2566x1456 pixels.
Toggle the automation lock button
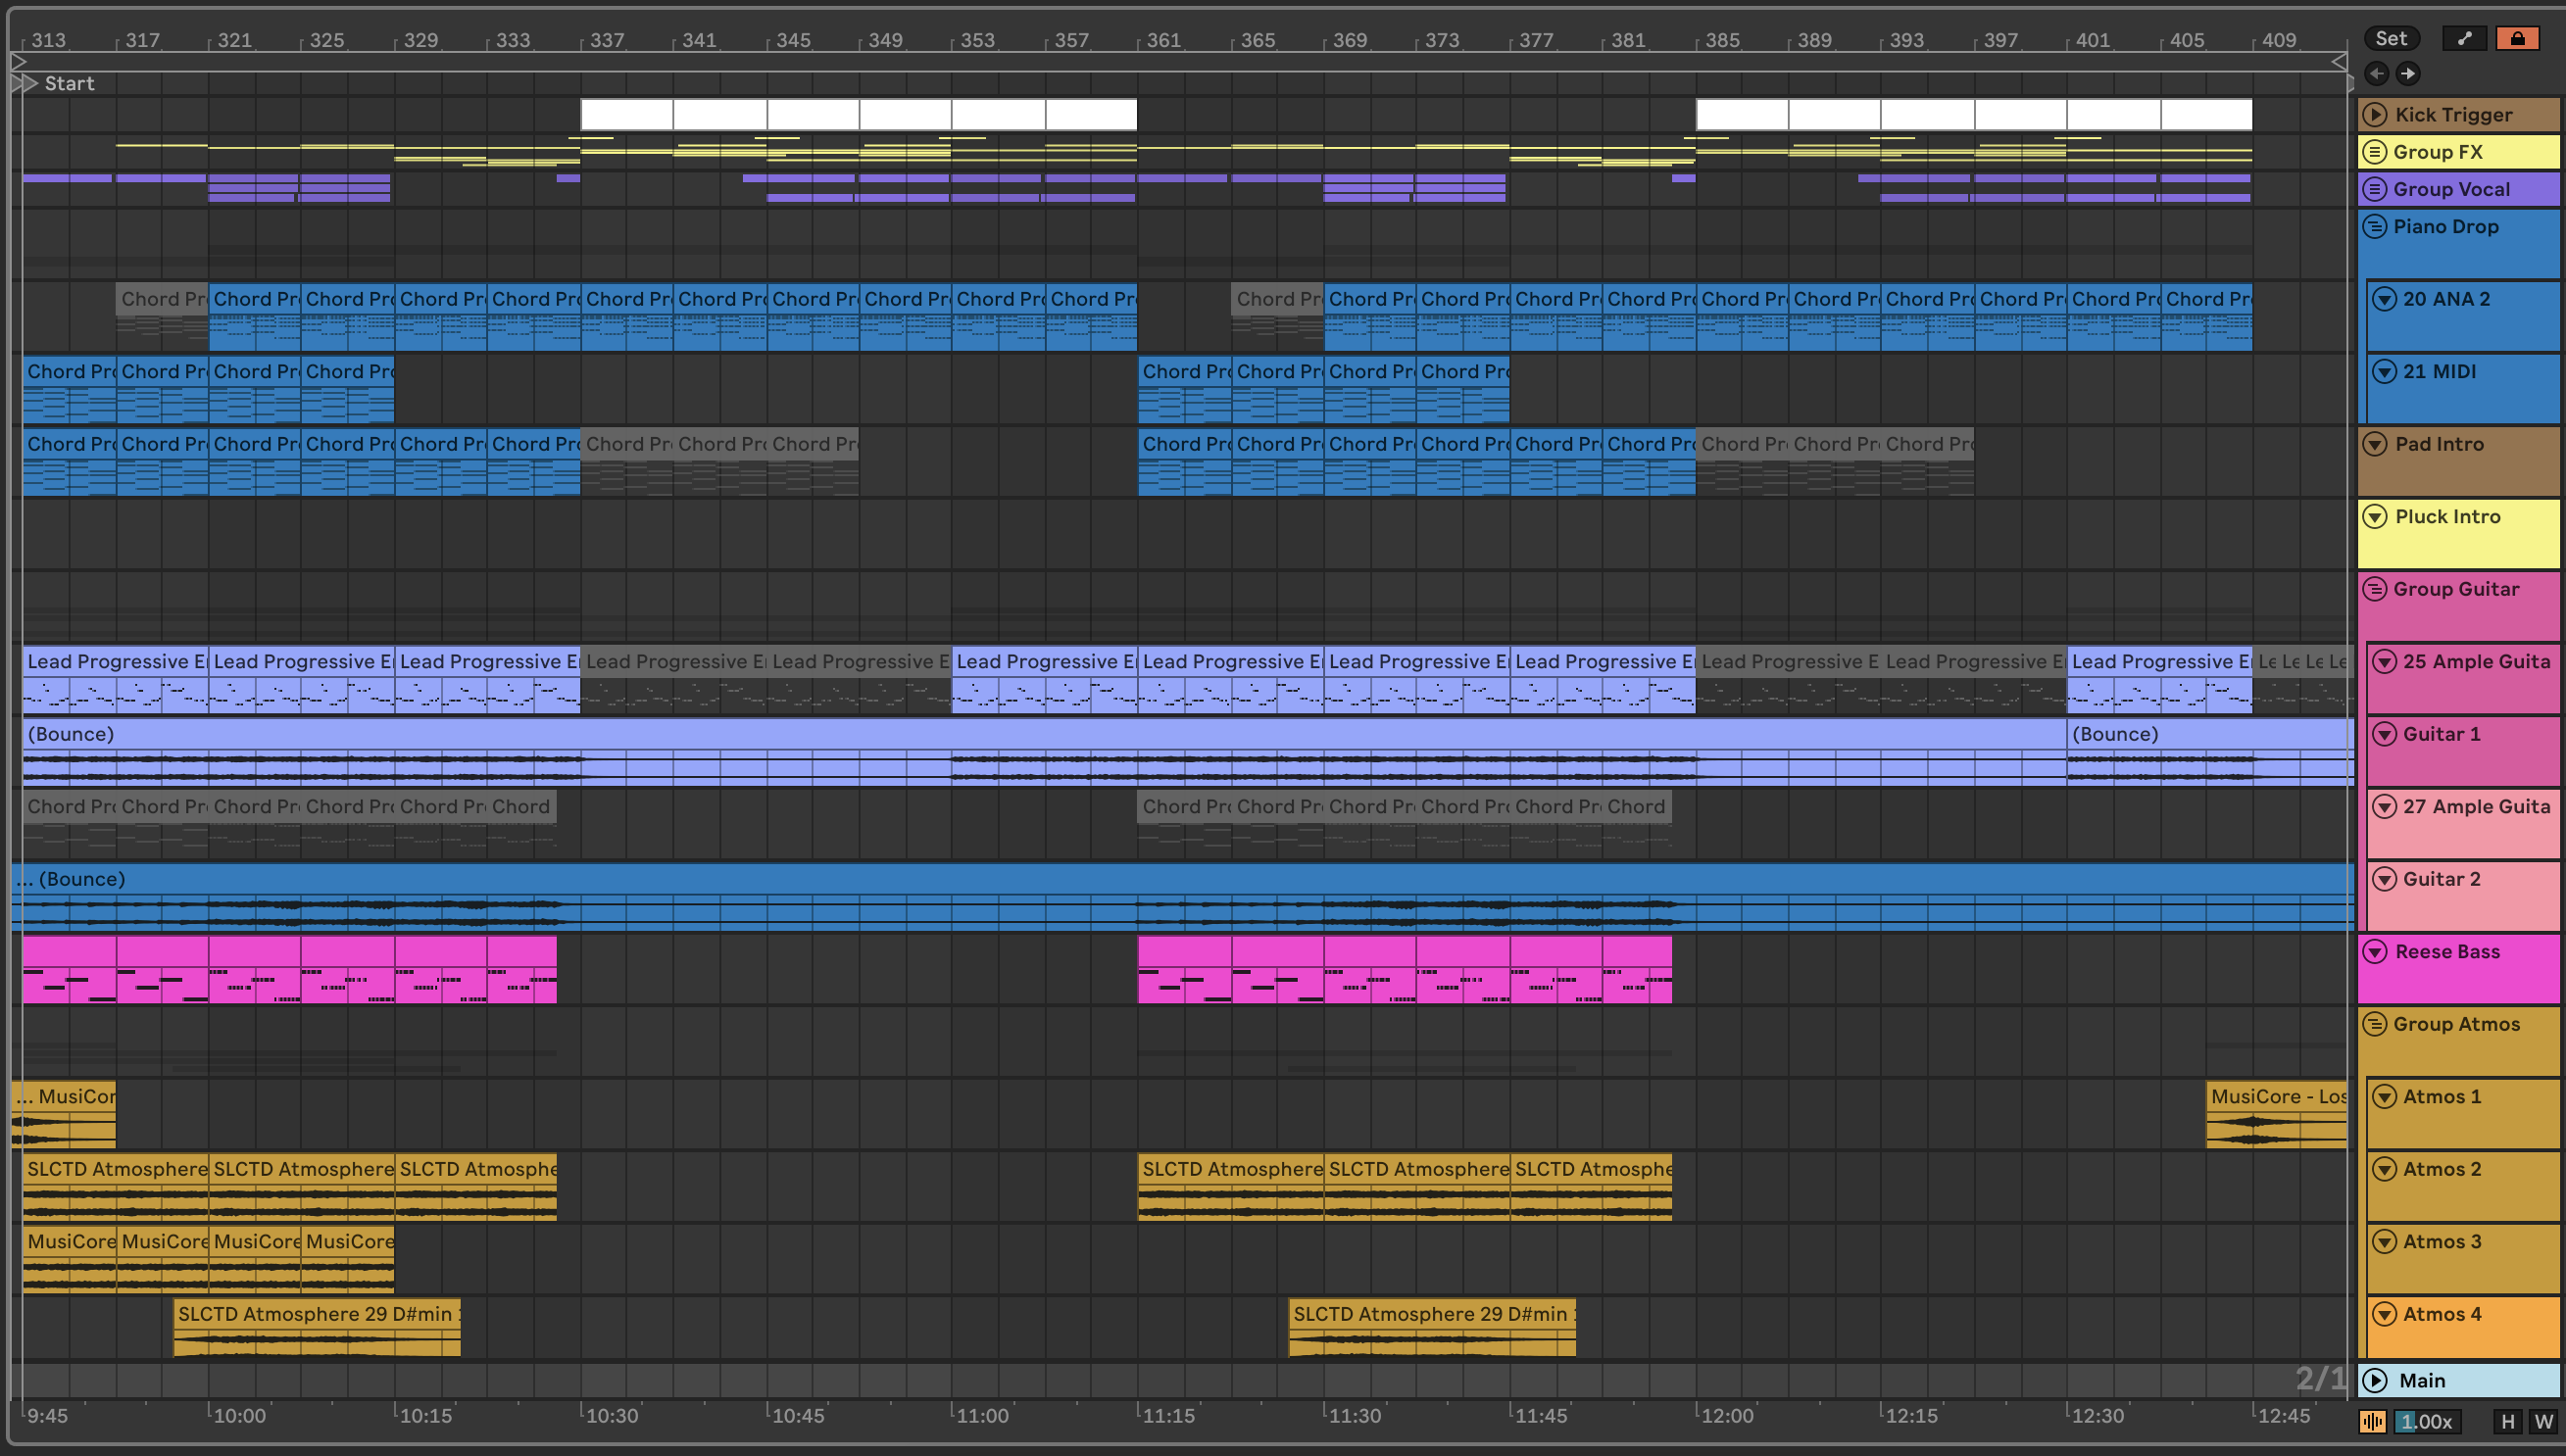coord(2517,38)
